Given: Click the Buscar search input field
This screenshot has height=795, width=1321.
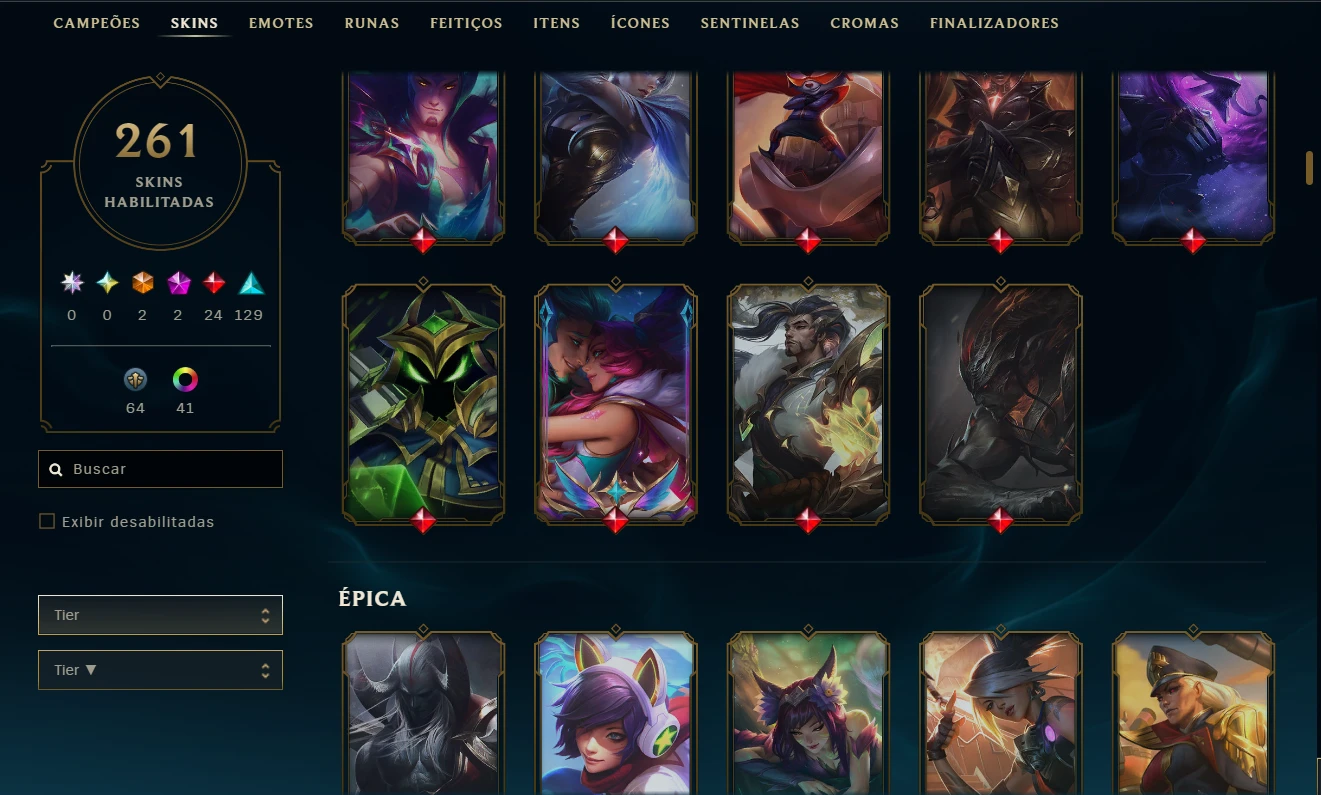Looking at the screenshot, I should click(160, 469).
